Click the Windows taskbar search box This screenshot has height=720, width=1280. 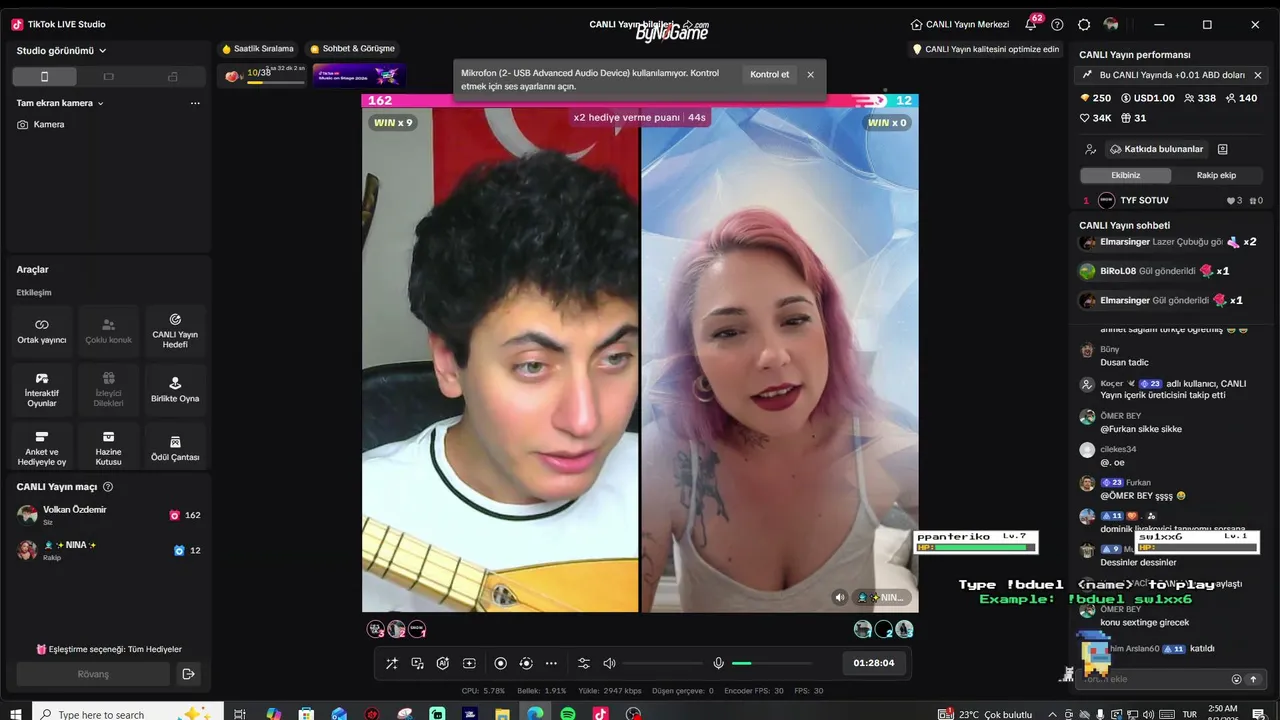(x=128, y=714)
